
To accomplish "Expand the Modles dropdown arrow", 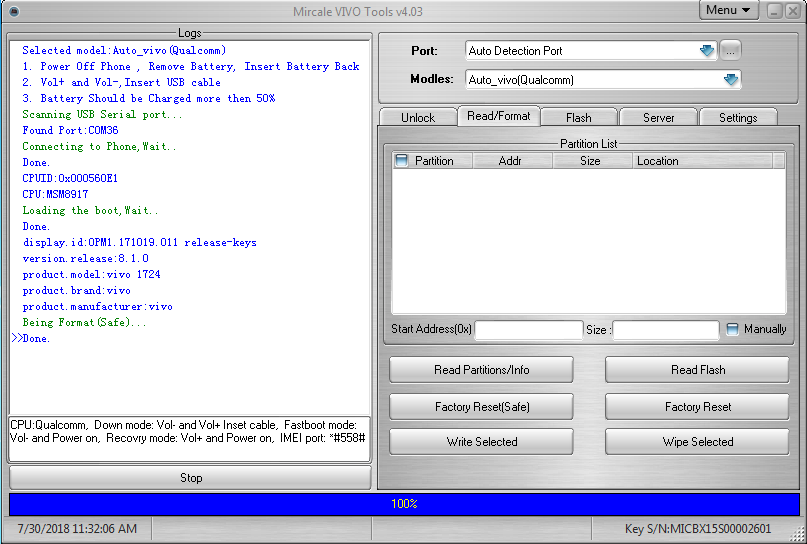I will (731, 80).
